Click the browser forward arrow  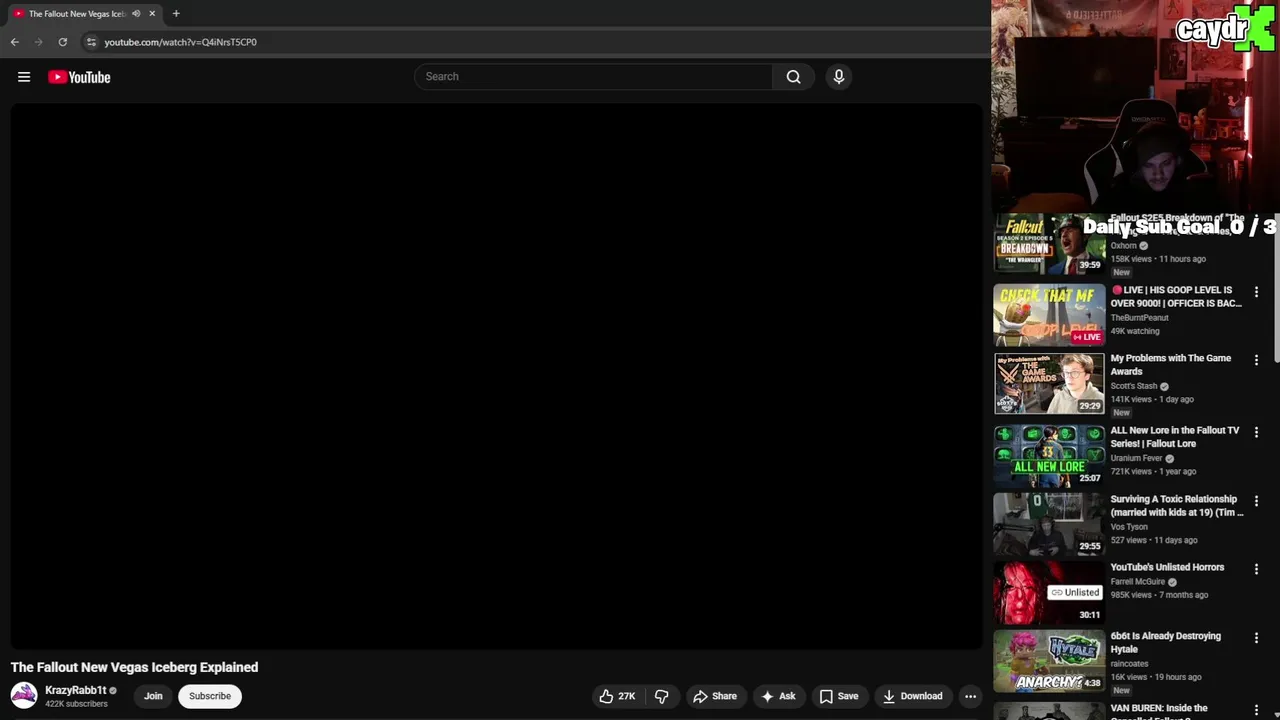(38, 42)
